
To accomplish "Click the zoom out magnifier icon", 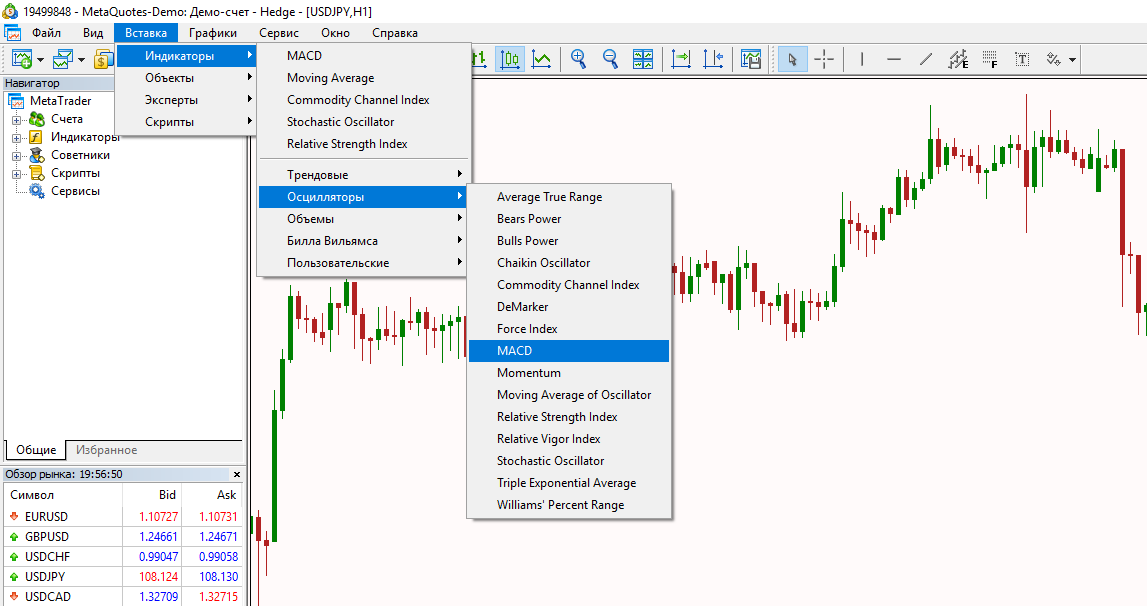I will (610, 59).
